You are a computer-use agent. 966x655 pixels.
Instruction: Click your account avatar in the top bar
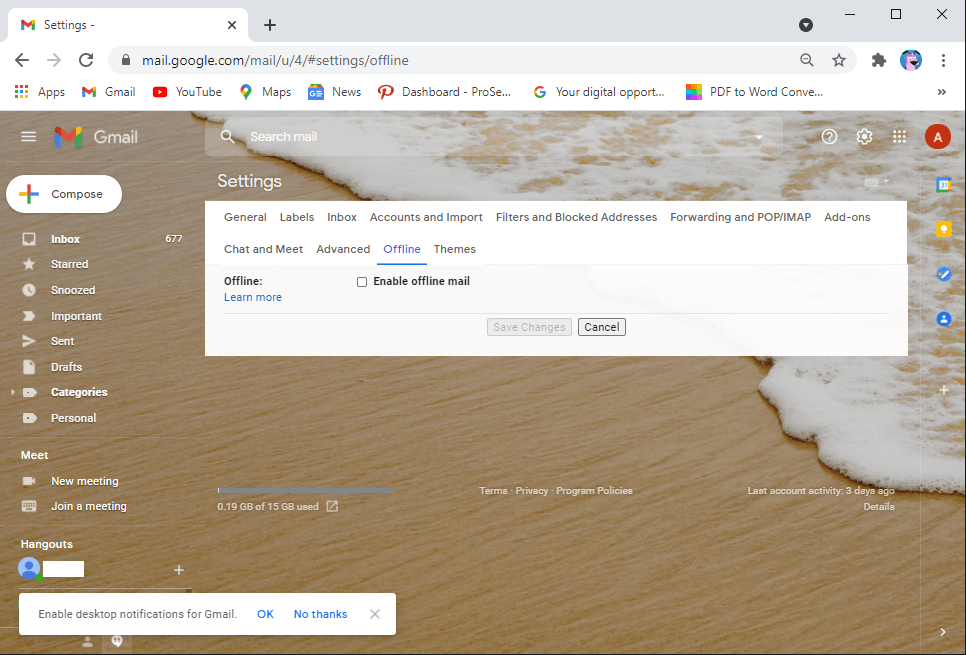[937, 136]
